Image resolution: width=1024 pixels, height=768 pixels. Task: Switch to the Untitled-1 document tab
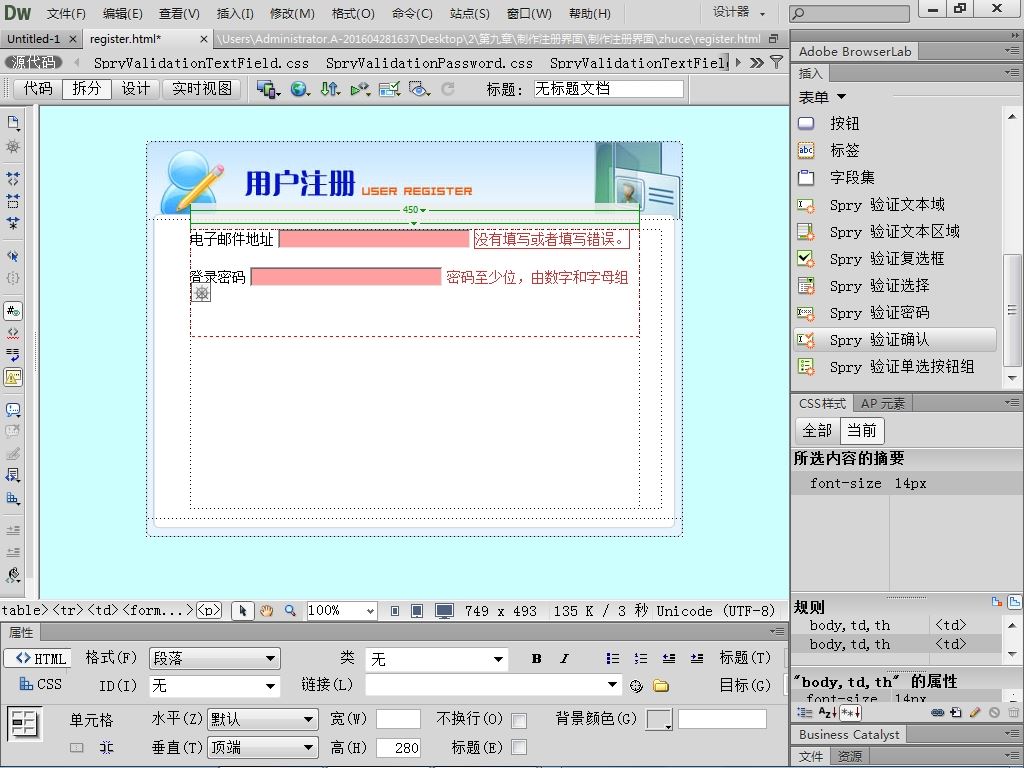tap(33, 39)
